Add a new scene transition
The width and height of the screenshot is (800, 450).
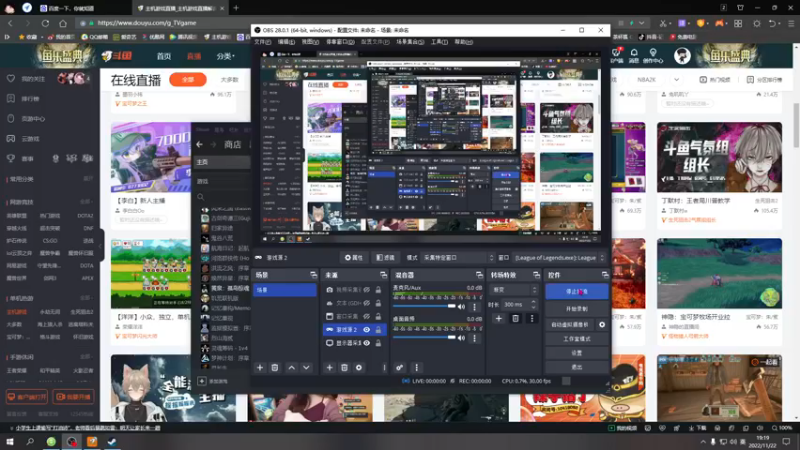click(x=498, y=318)
